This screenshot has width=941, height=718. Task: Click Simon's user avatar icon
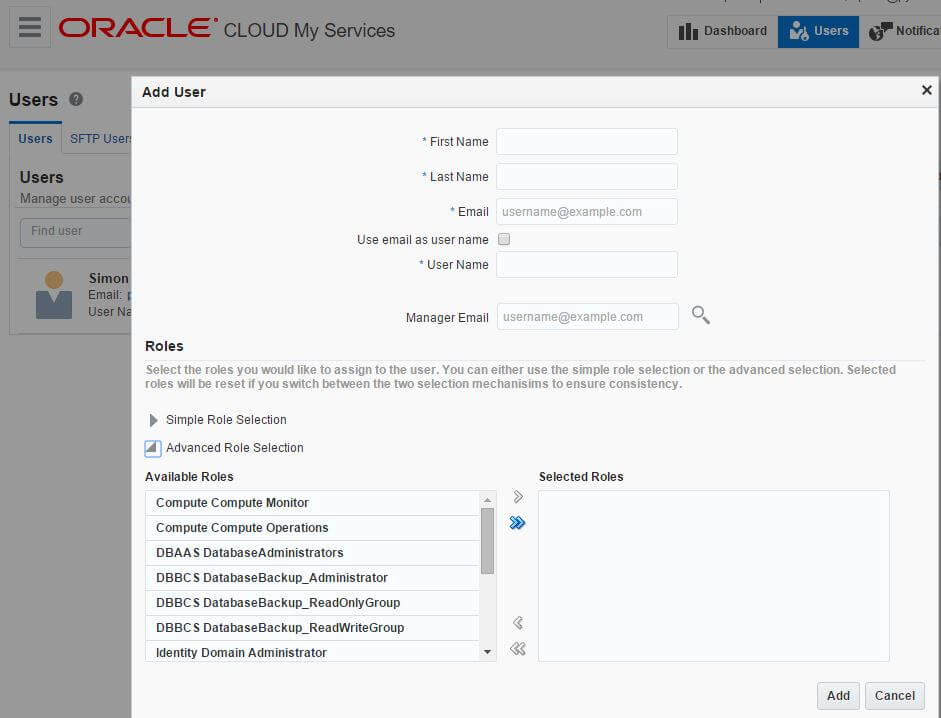[x=54, y=295]
